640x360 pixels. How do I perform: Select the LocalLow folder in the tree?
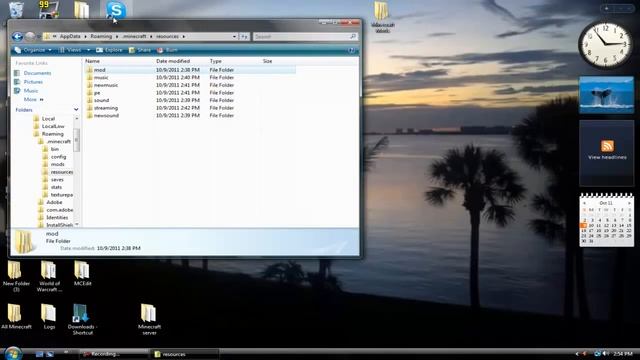click(53, 127)
